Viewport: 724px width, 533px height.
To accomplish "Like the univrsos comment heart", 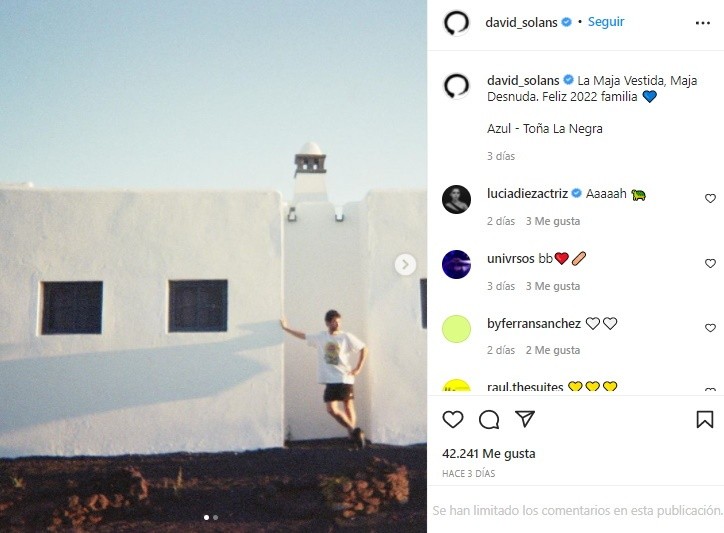I will [710, 263].
